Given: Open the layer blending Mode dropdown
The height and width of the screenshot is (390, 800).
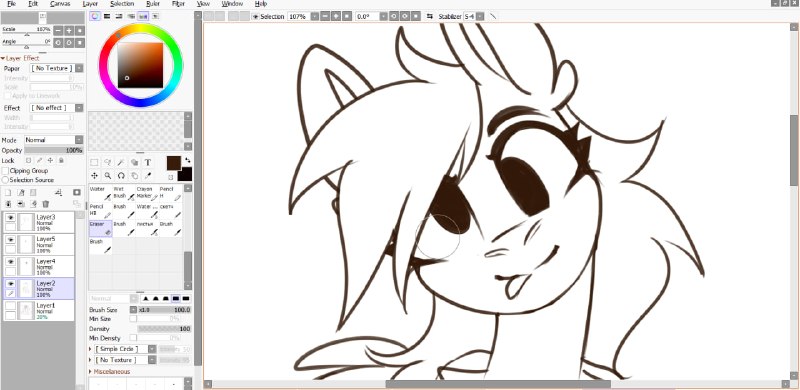Looking at the screenshot, I should [54, 140].
